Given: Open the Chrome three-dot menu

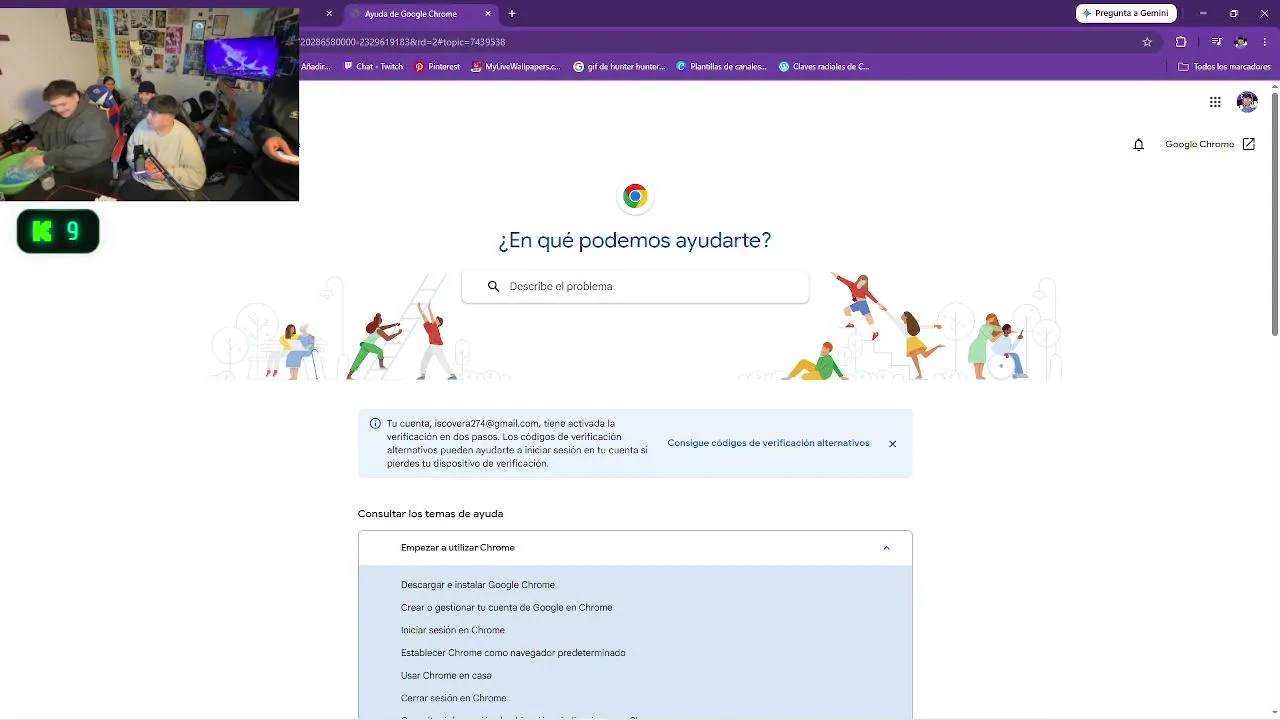Looking at the screenshot, I should click(1265, 42).
